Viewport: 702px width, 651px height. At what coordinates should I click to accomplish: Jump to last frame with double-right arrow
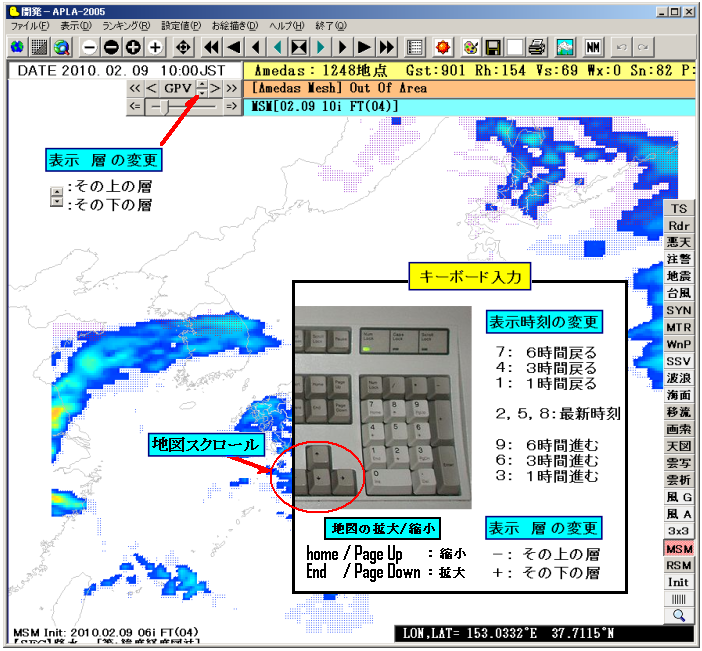pos(387,47)
